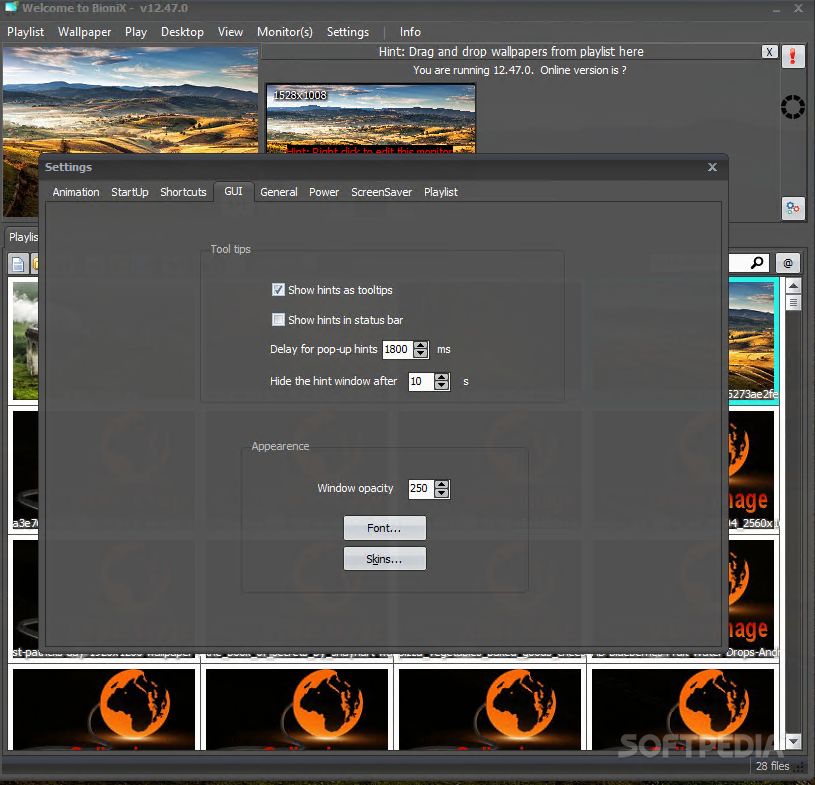
Task: Click the new playlist document icon
Action: pyautogui.click(x=18, y=264)
